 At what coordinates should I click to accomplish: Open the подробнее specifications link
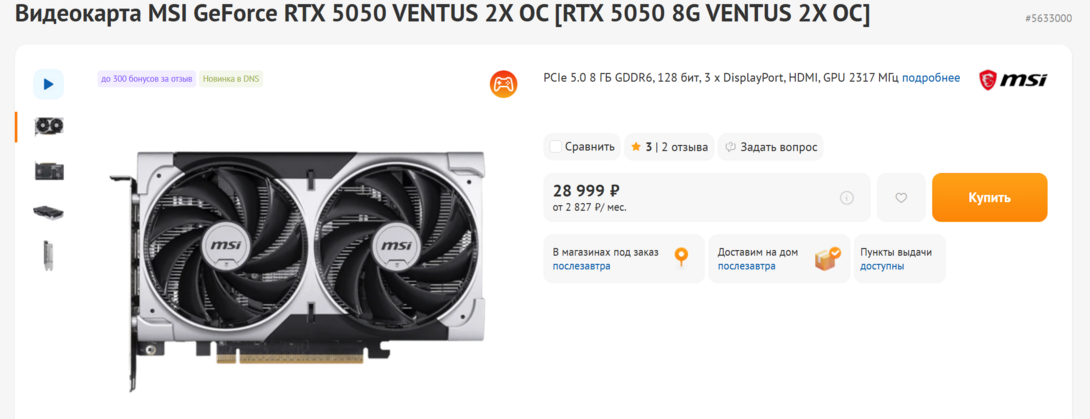[x=931, y=78]
